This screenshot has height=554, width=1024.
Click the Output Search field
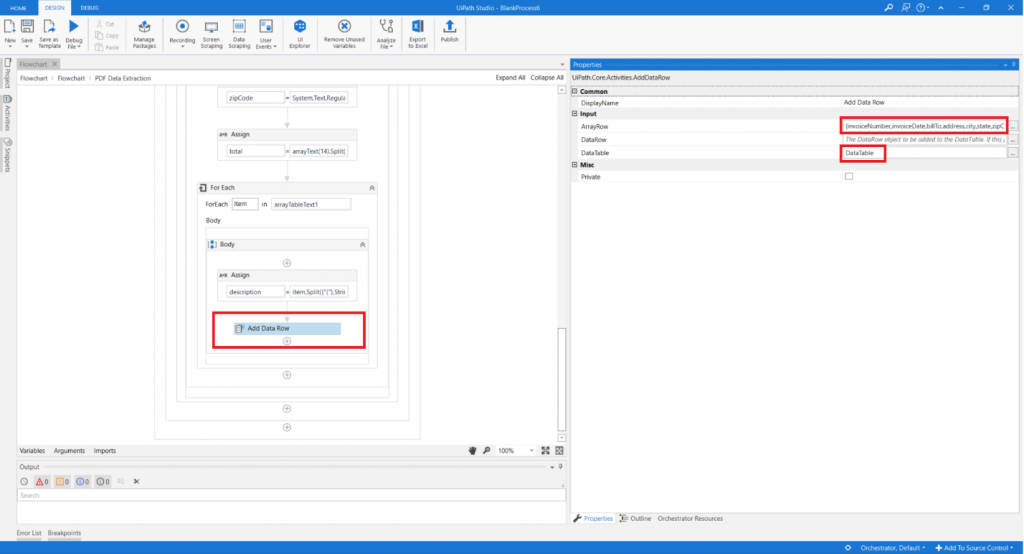291,496
